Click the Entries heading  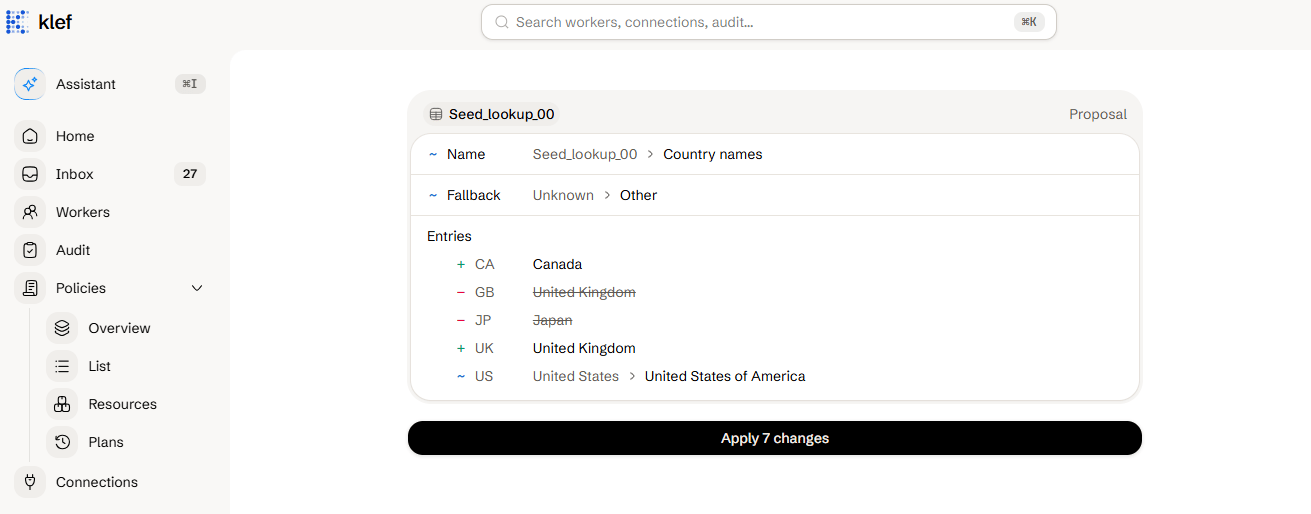(449, 236)
